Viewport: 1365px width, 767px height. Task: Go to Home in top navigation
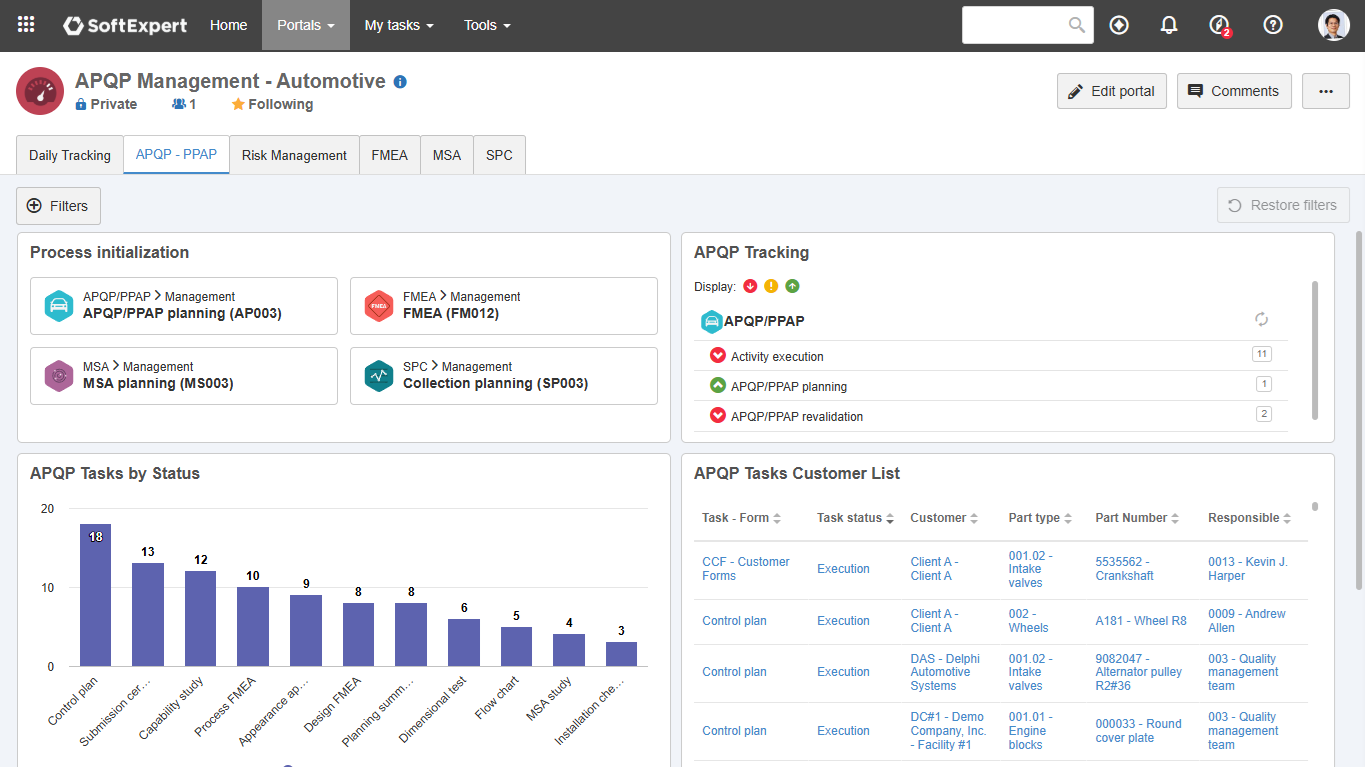(x=228, y=25)
